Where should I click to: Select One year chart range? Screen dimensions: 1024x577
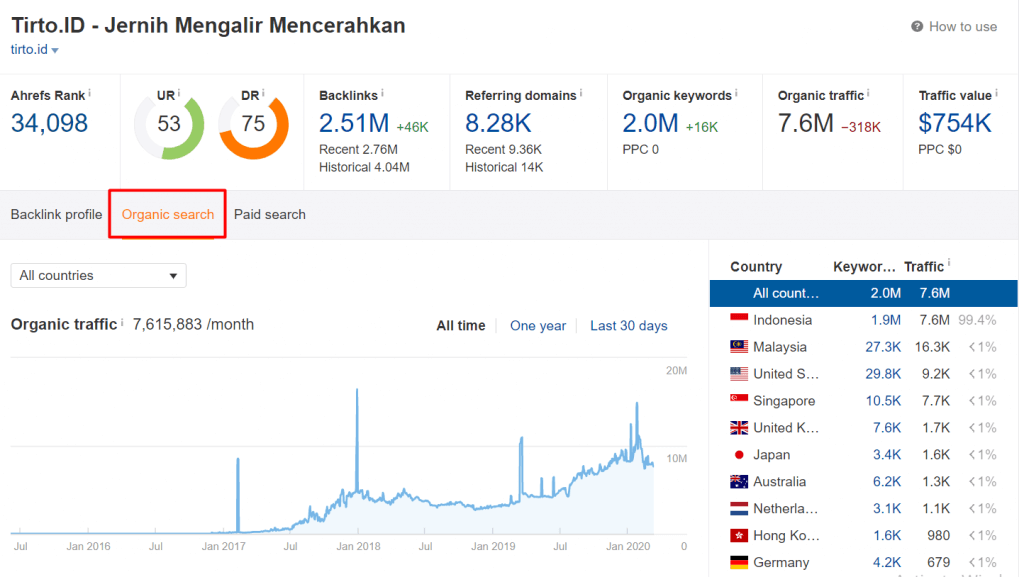click(538, 326)
